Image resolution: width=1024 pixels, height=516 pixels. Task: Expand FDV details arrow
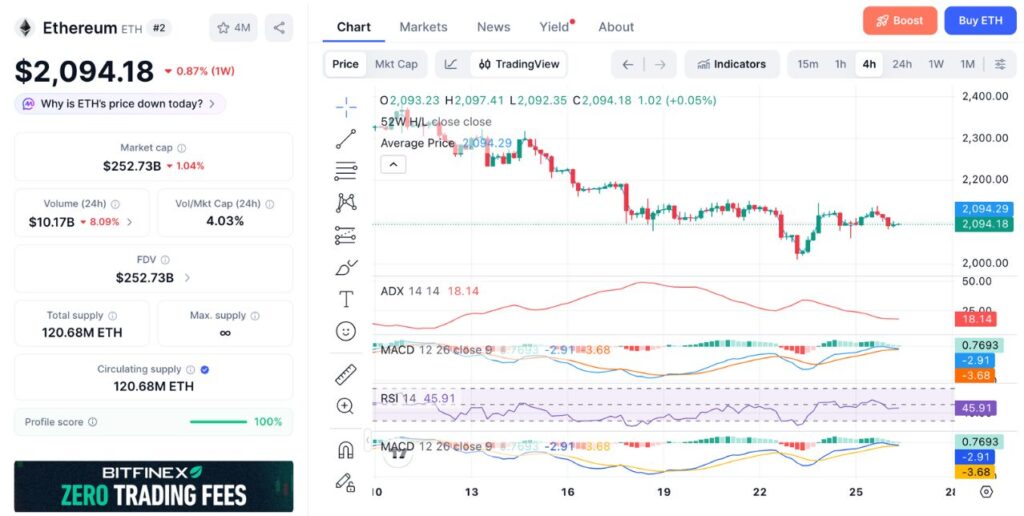click(187, 278)
